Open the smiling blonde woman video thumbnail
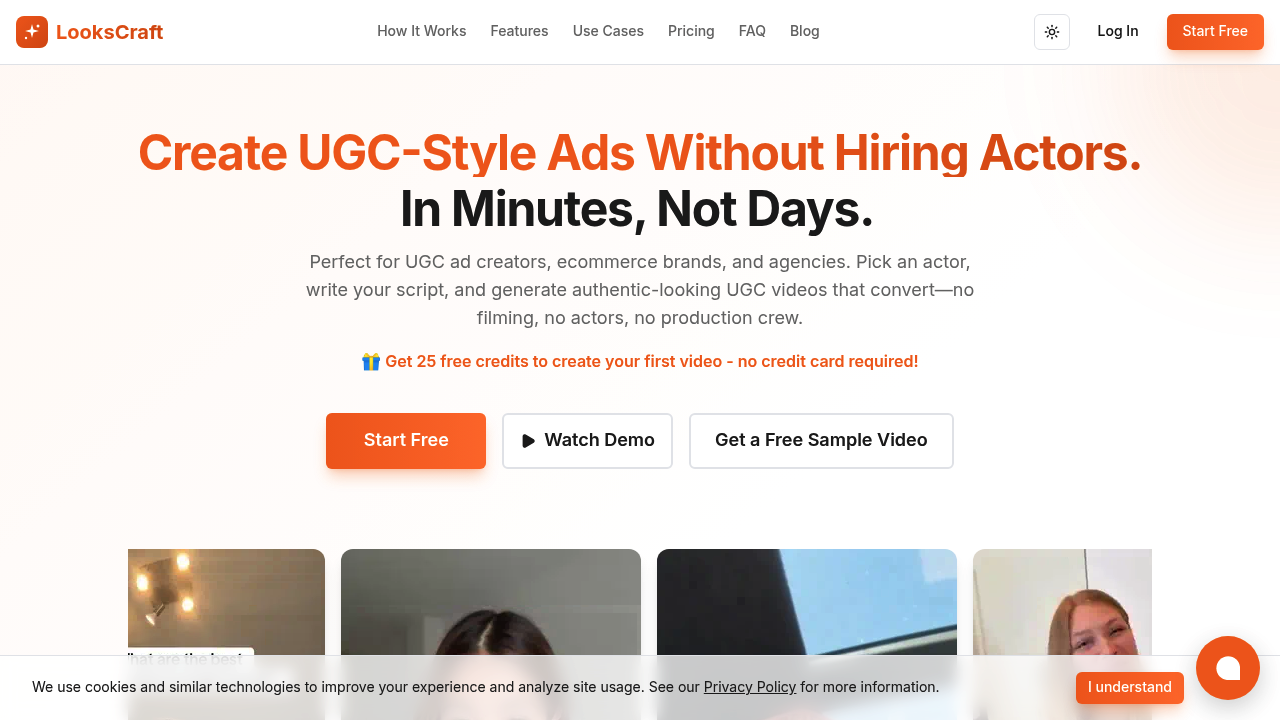 pyautogui.click(x=1062, y=634)
